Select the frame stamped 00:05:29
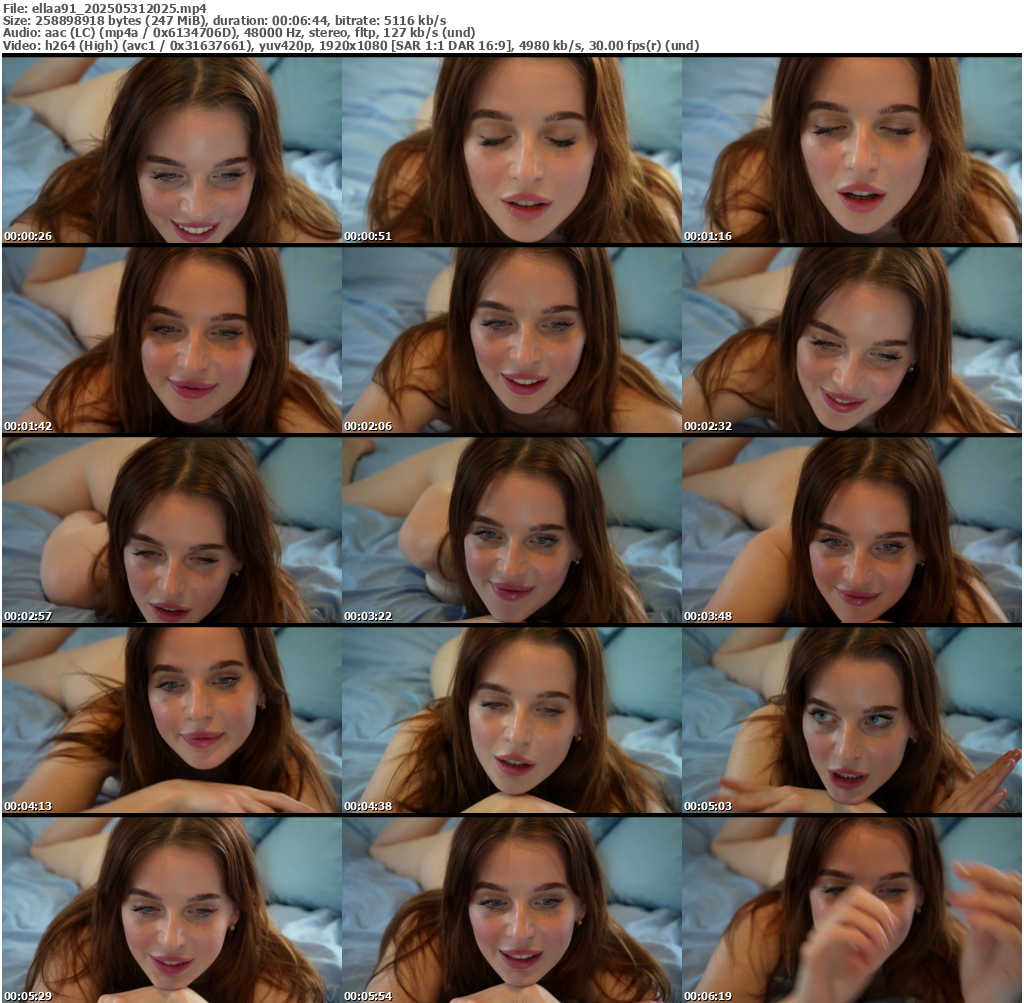Image resolution: width=1024 pixels, height=1003 pixels. (x=172, y=910)
